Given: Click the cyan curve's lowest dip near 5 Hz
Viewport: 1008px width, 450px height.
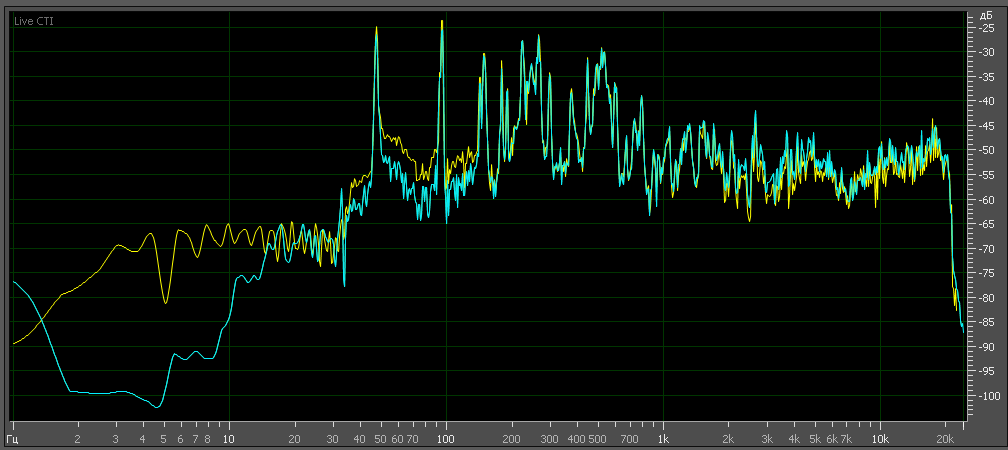Looking at the screenshot, I should pos(157,406).
